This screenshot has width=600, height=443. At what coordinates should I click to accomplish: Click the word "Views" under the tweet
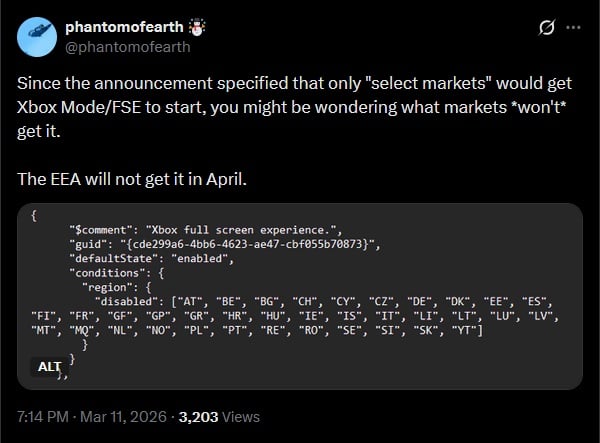[x=241, y=417]
